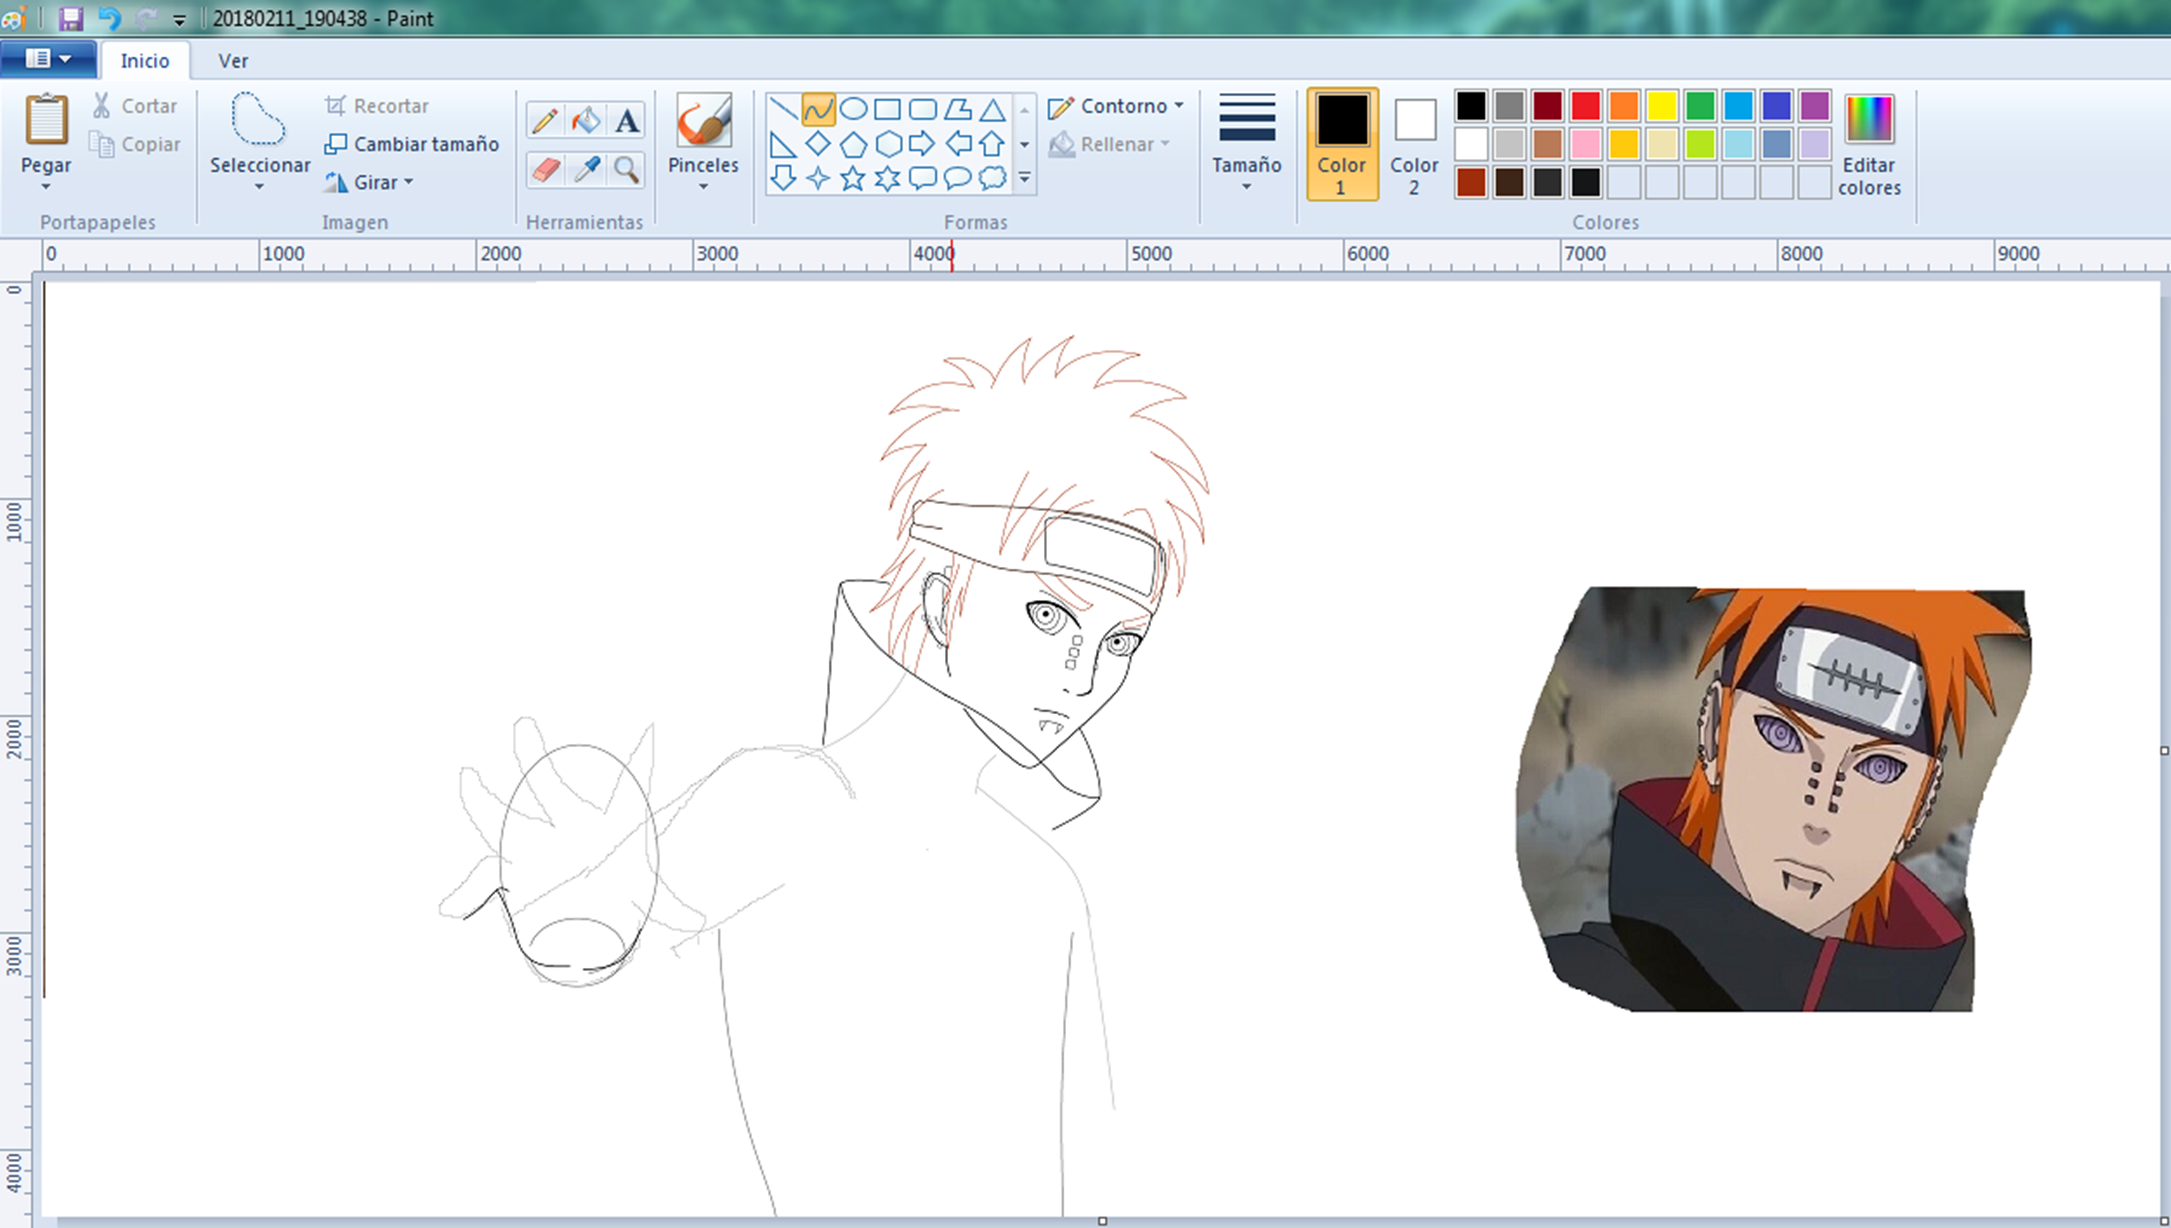This screenshot has width=2171, height=1228.
Task: Expand the Seleccionar options arrow
Action: point(259,187)
